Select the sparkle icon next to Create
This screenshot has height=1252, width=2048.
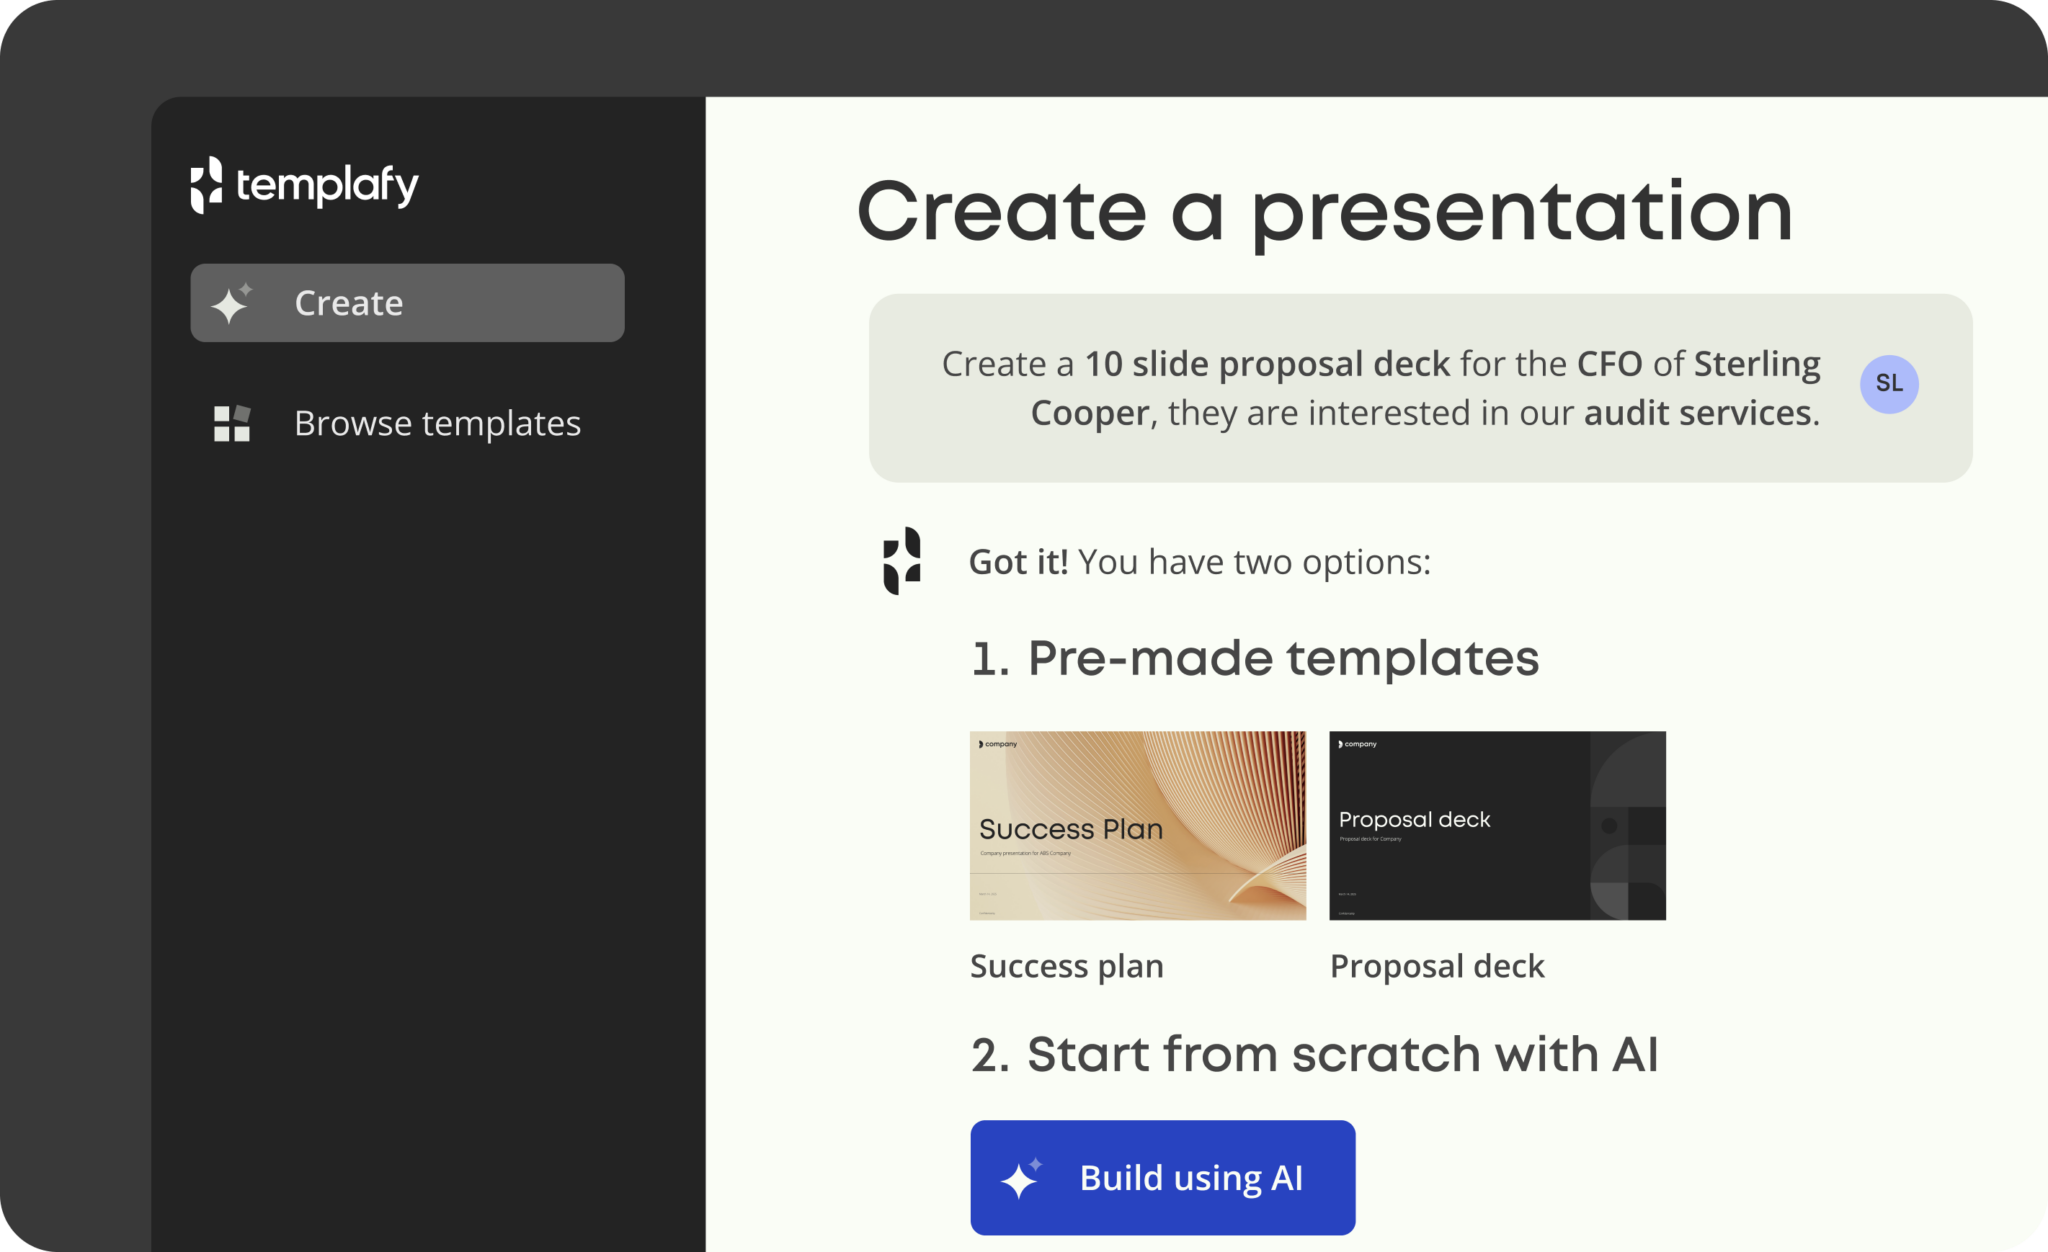[231, 302]
